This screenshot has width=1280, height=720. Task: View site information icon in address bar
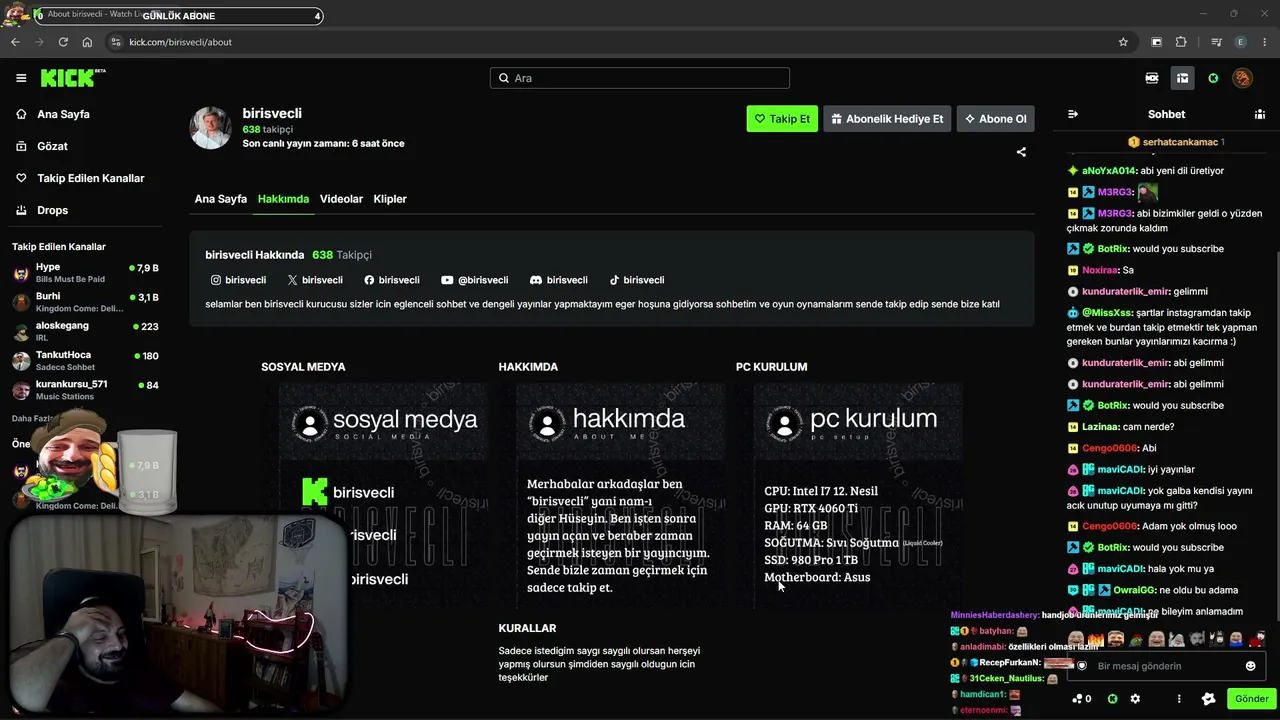[x=115, y=42]
